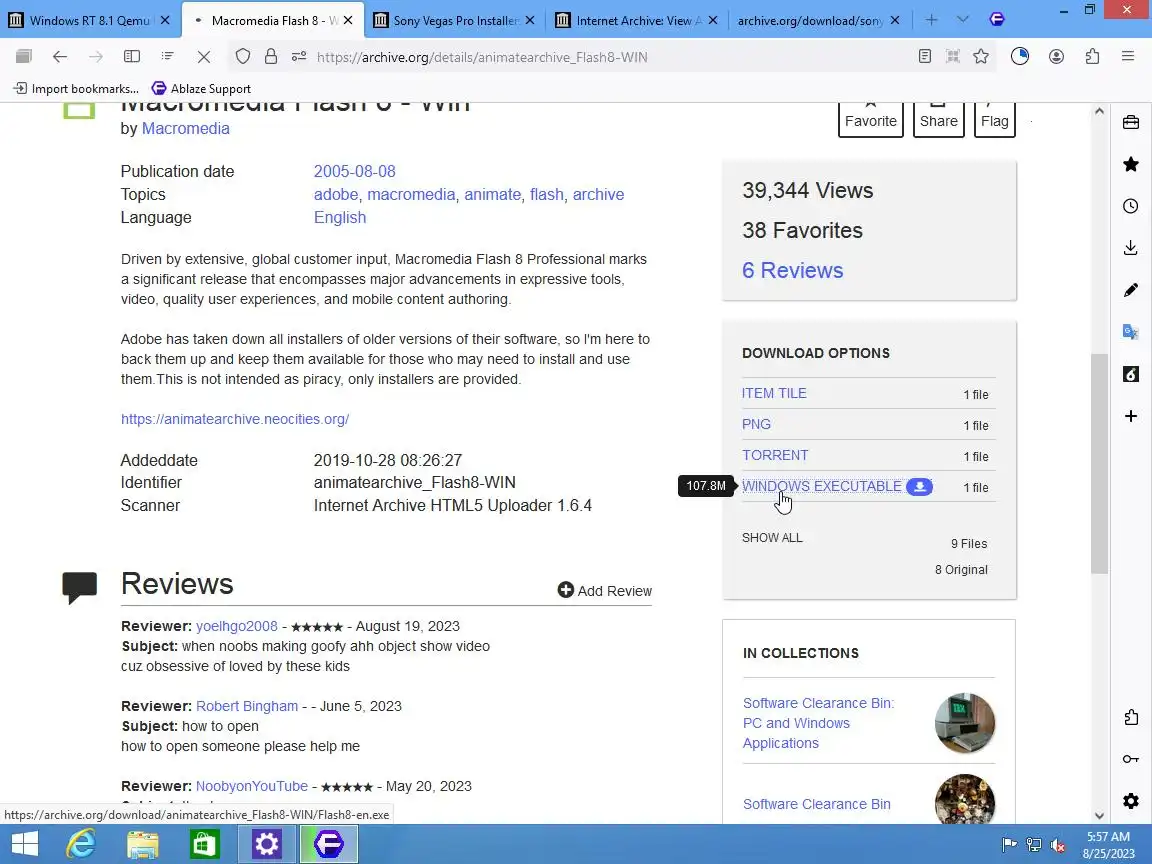Switch to archive.org/download/sony tab

[x=810, y=20]
